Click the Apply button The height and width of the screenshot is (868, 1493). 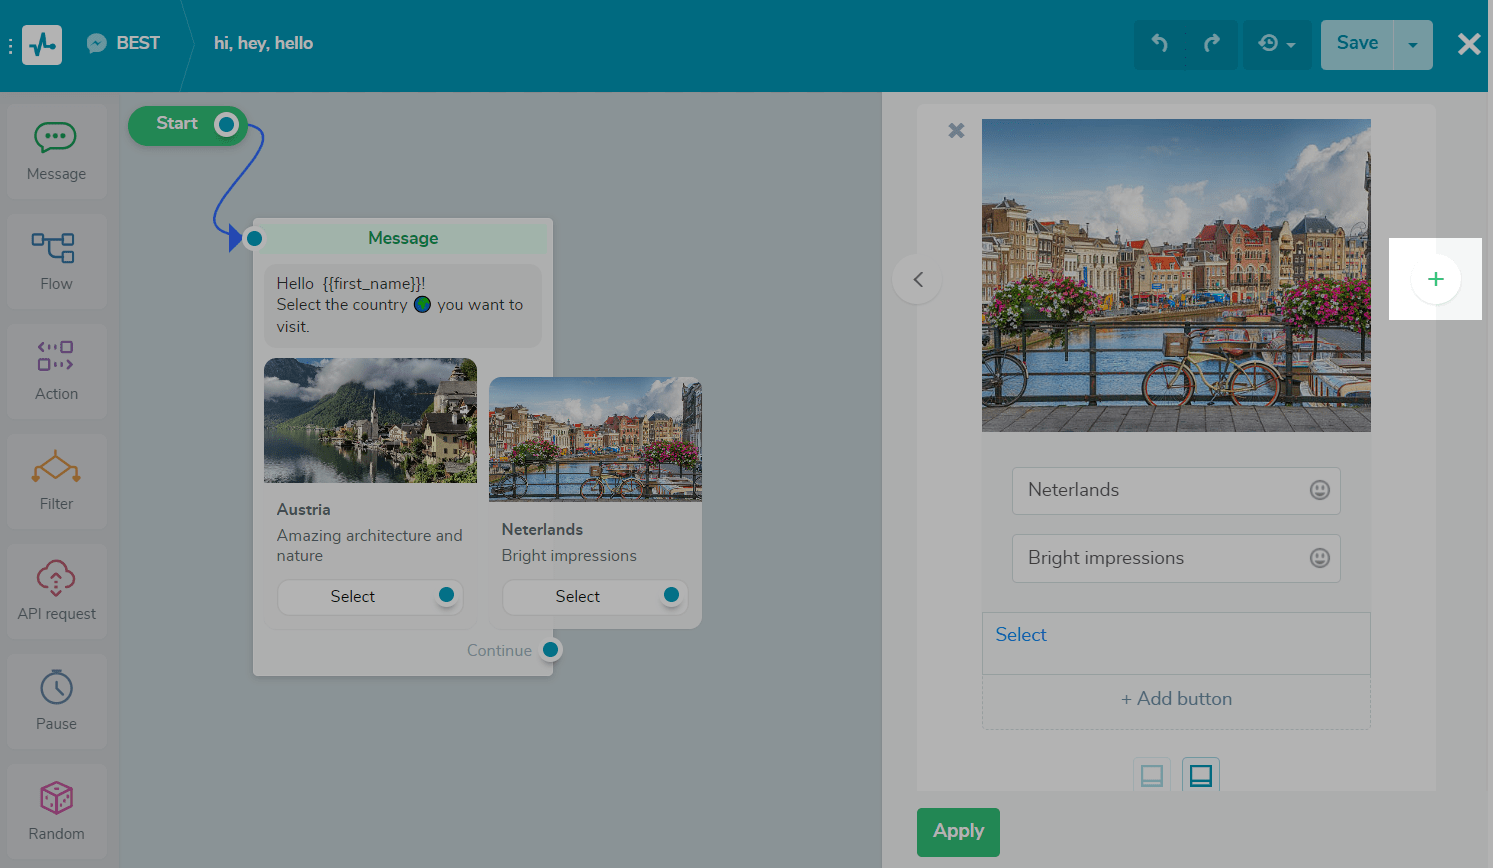[x=958, y=831]
